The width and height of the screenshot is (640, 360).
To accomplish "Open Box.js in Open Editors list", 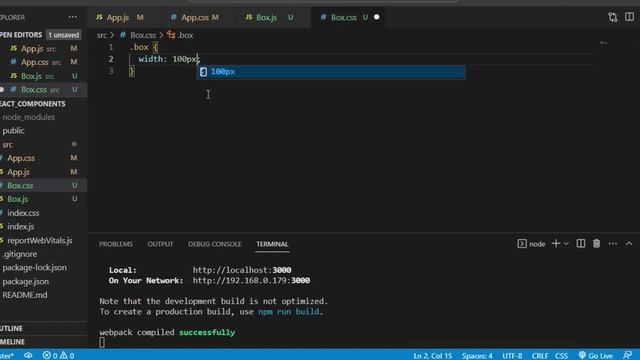I will pos(43,76).
